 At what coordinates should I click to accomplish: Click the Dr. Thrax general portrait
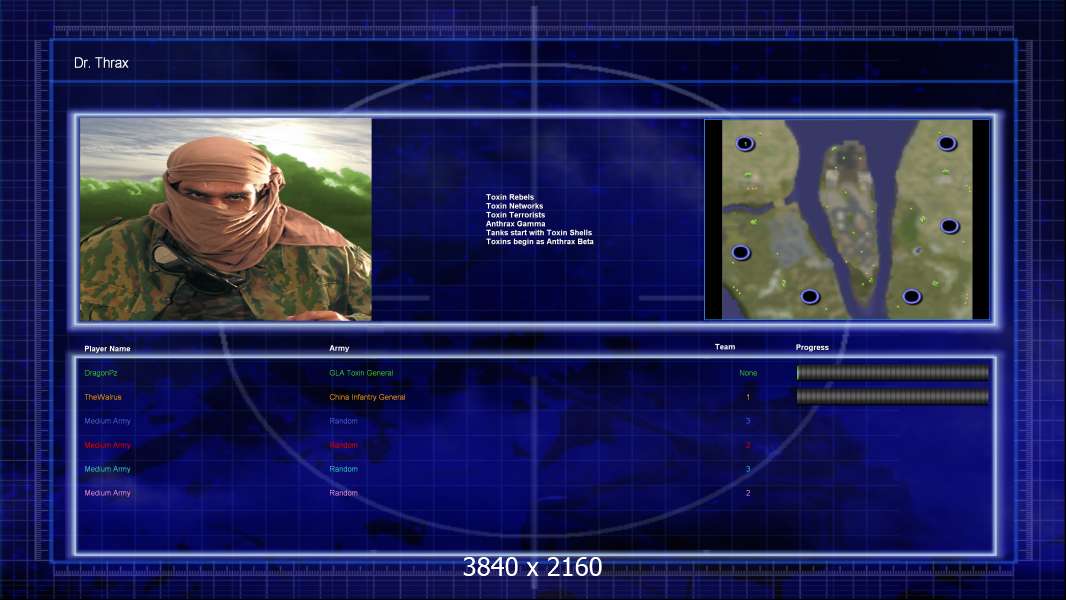coord(226,219)
